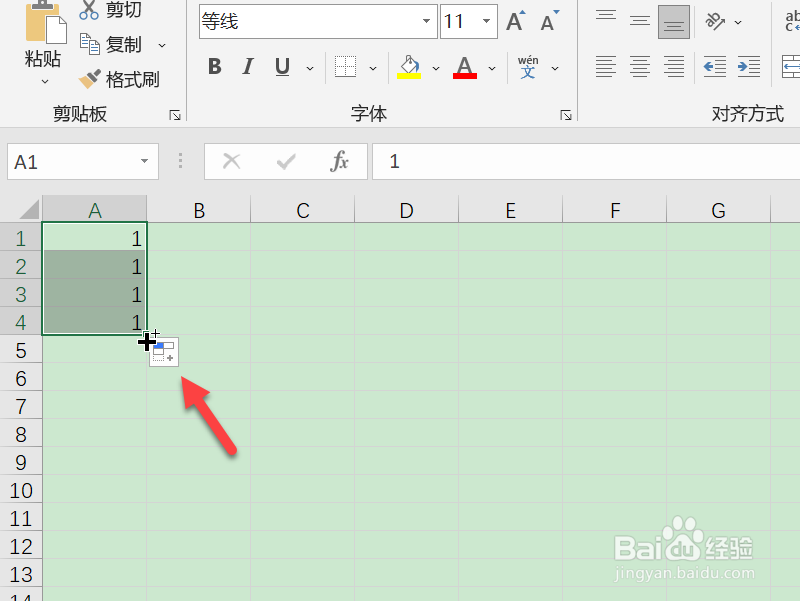
Task: Toggle bold formatting B
Action: [x=215, y=66]
